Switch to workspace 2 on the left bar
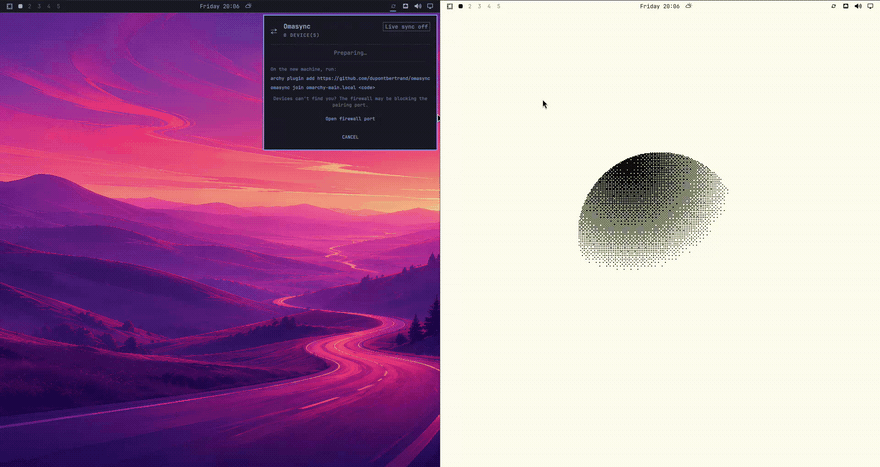Image resolution: width=880 pixels, height=467 pixels. click(30, 6)
